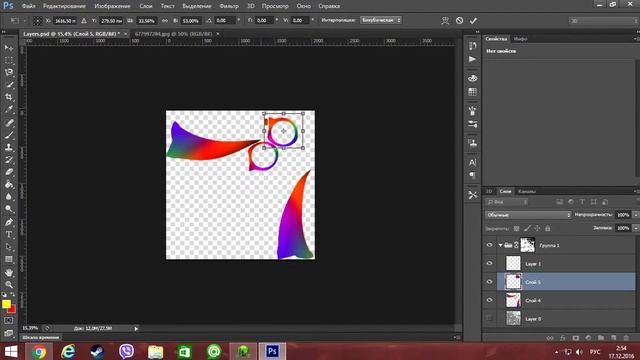Select the Type tool
640x360 pixels.
pos(9,235)
